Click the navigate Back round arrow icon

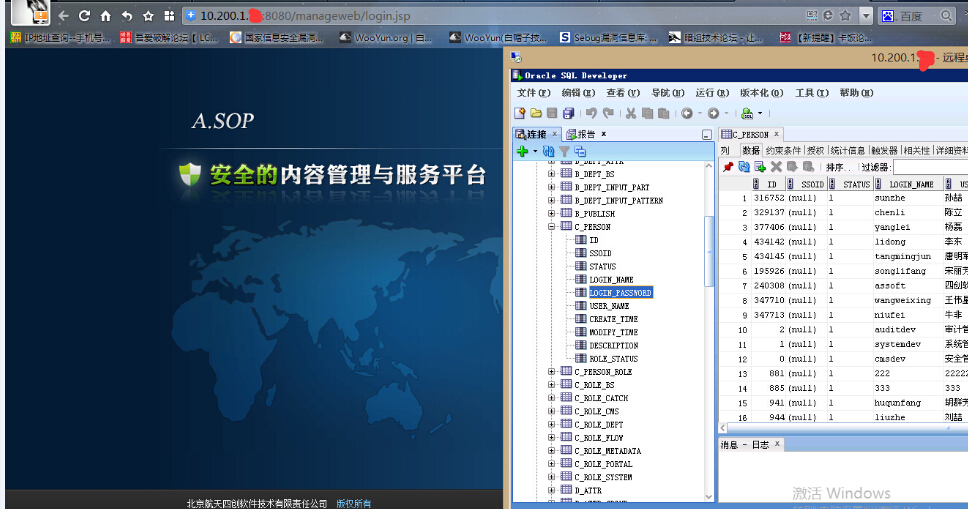tap(686, 113)
